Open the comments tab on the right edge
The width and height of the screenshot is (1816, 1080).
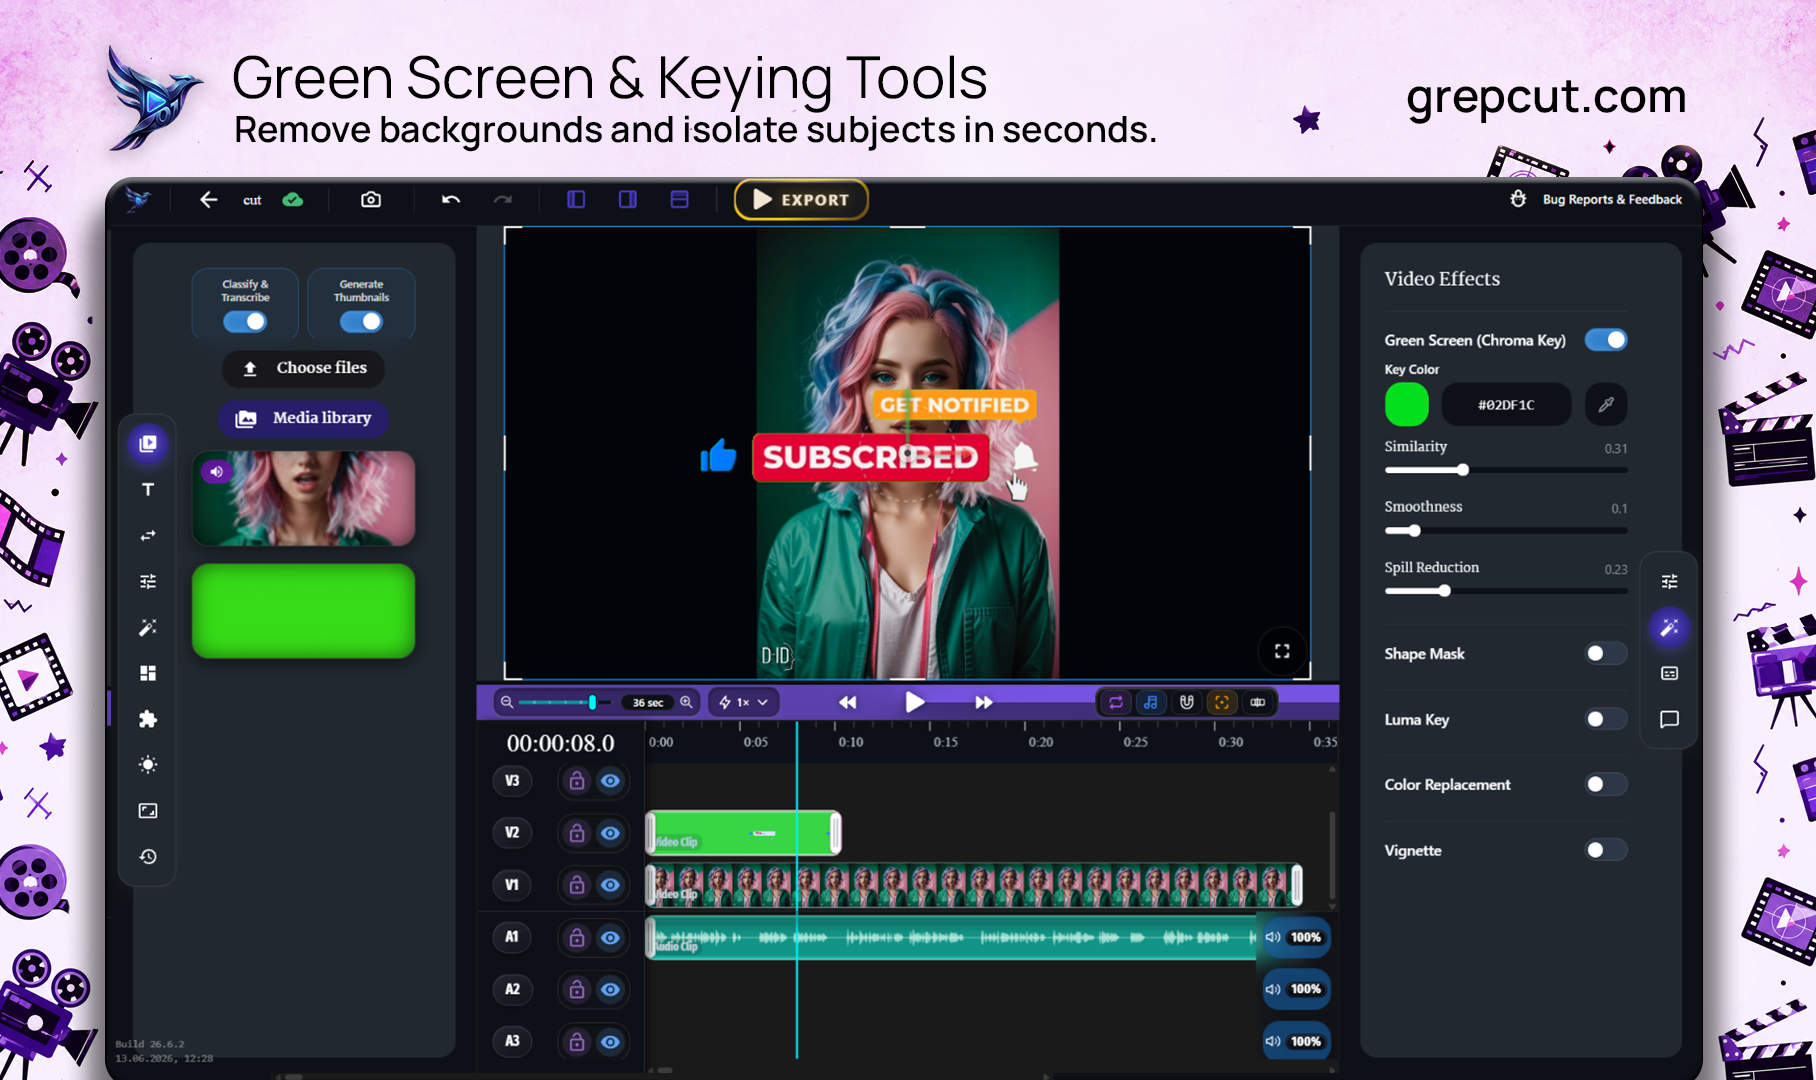point(1670,719)
